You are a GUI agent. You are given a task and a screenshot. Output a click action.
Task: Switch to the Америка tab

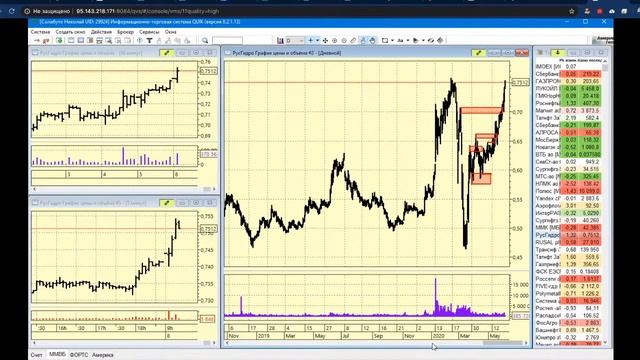click(x=103, y=355)
